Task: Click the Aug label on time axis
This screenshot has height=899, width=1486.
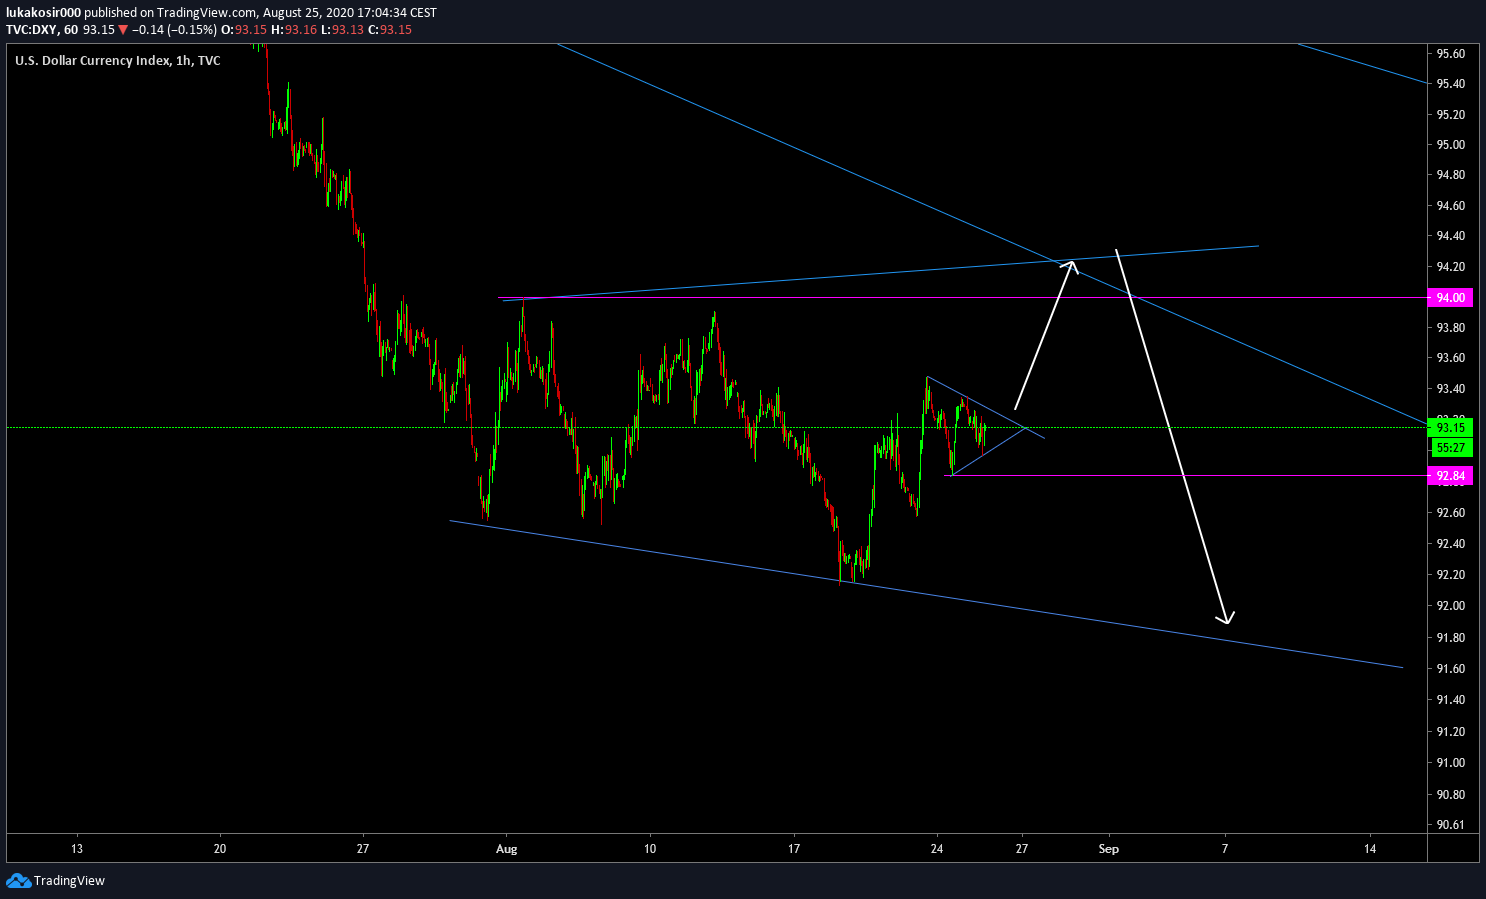Action: (507, 849)
